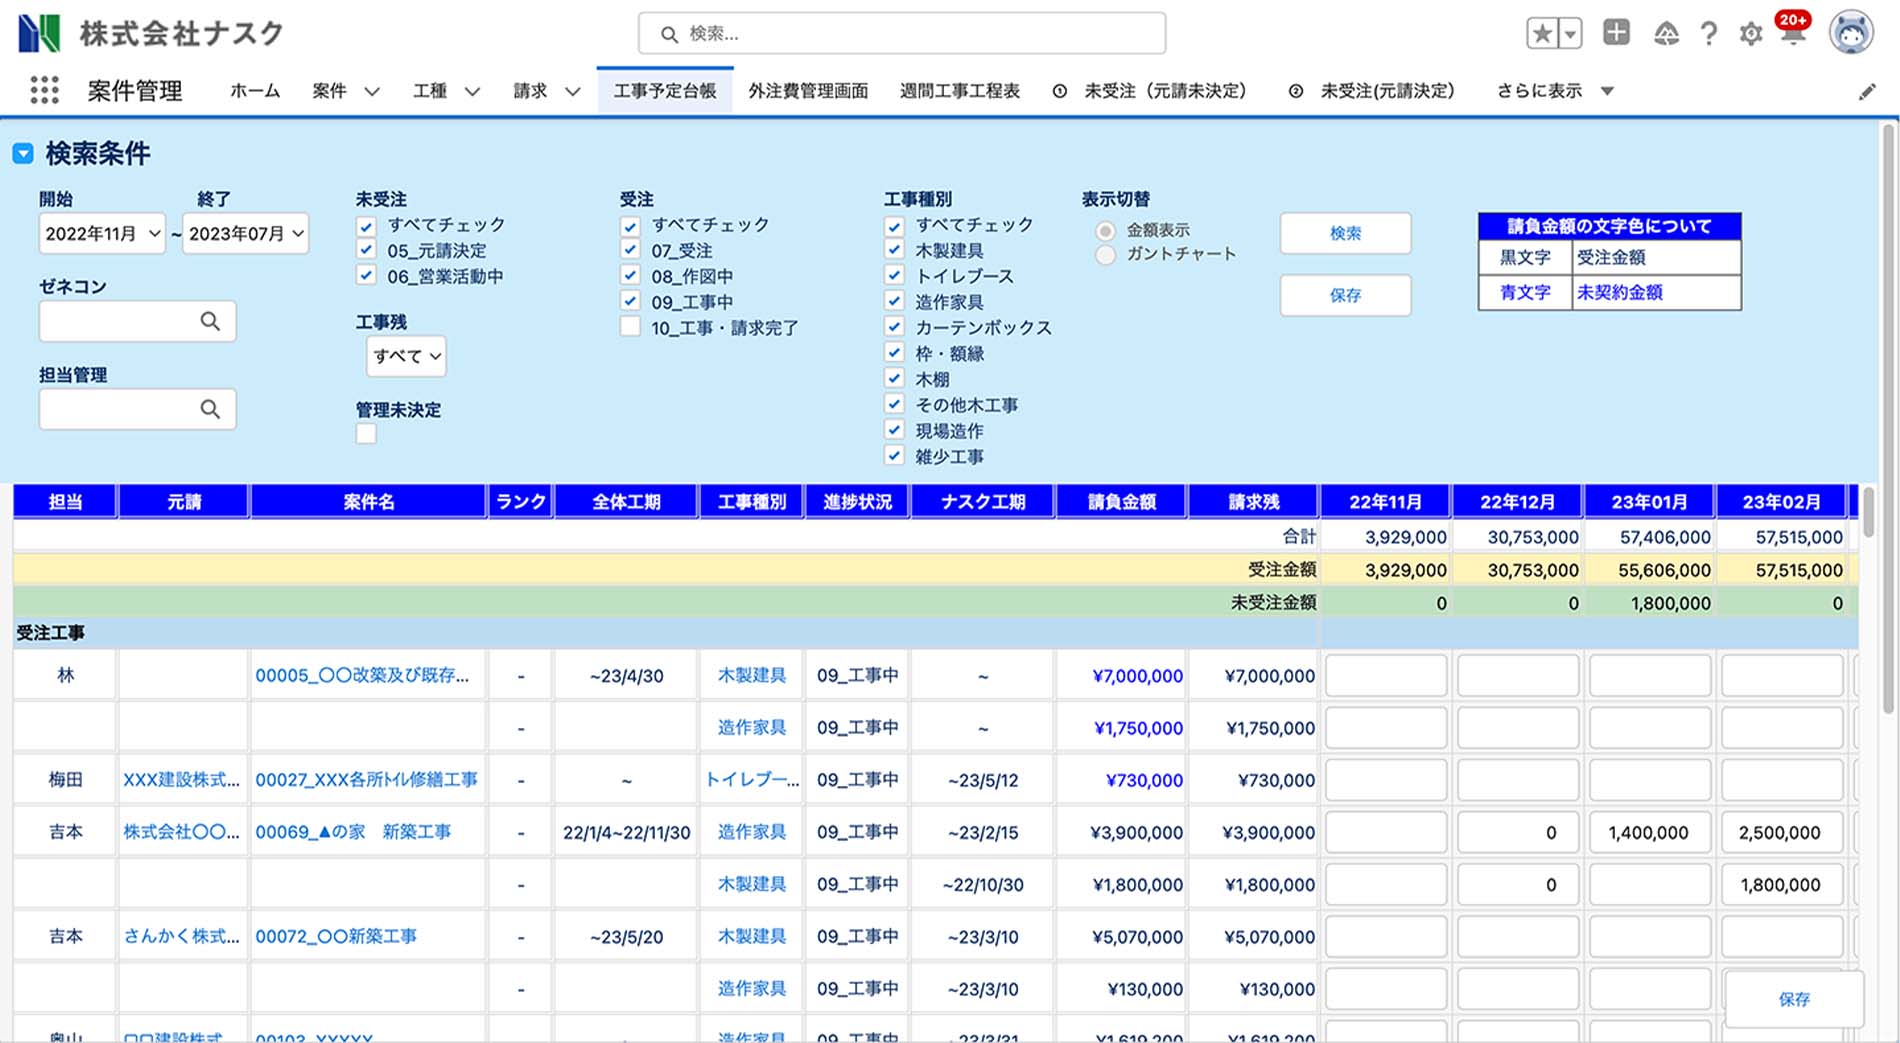Screen dimensions: 1900x1043
Task: Click the 保存 button beside search conditions
Action: pyautogui.click(x=1345, y=295)
